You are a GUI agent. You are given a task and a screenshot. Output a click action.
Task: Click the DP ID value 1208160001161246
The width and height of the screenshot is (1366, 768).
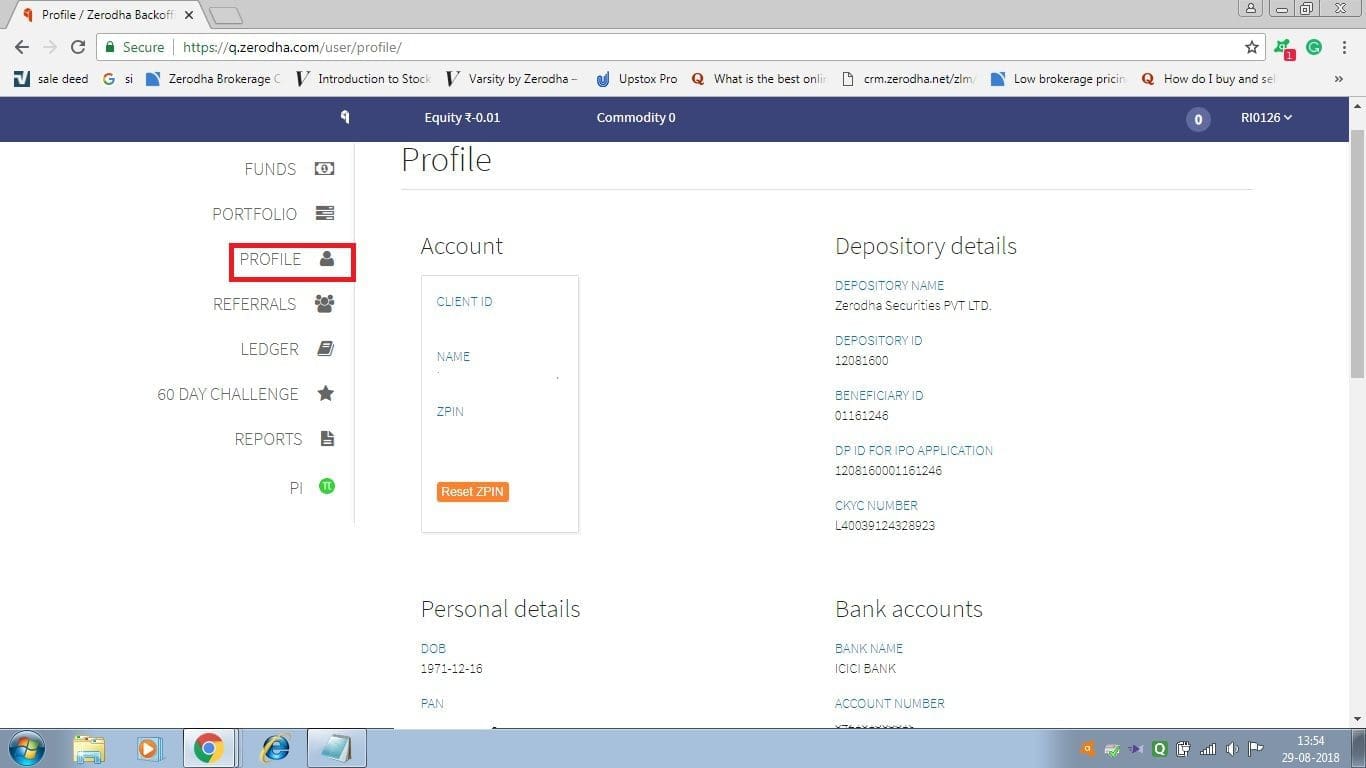(888, 471)
